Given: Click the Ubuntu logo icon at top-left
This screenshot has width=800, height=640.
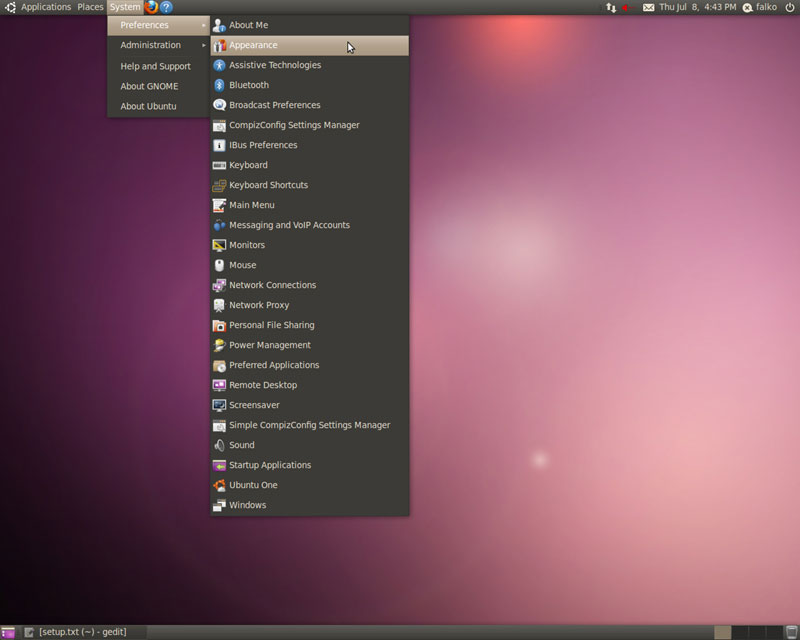Looking at the screenshot, I should coord(9,7).
